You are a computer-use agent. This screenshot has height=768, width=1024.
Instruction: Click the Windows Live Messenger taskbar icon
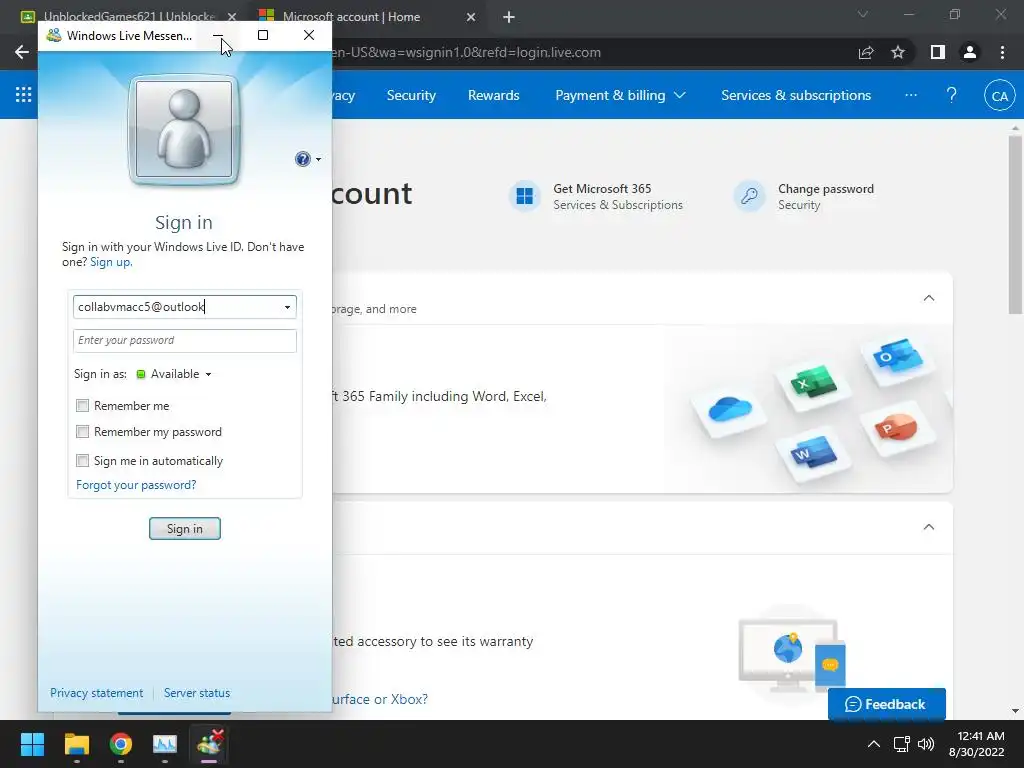pyautogui.click(x=210, y=744)
